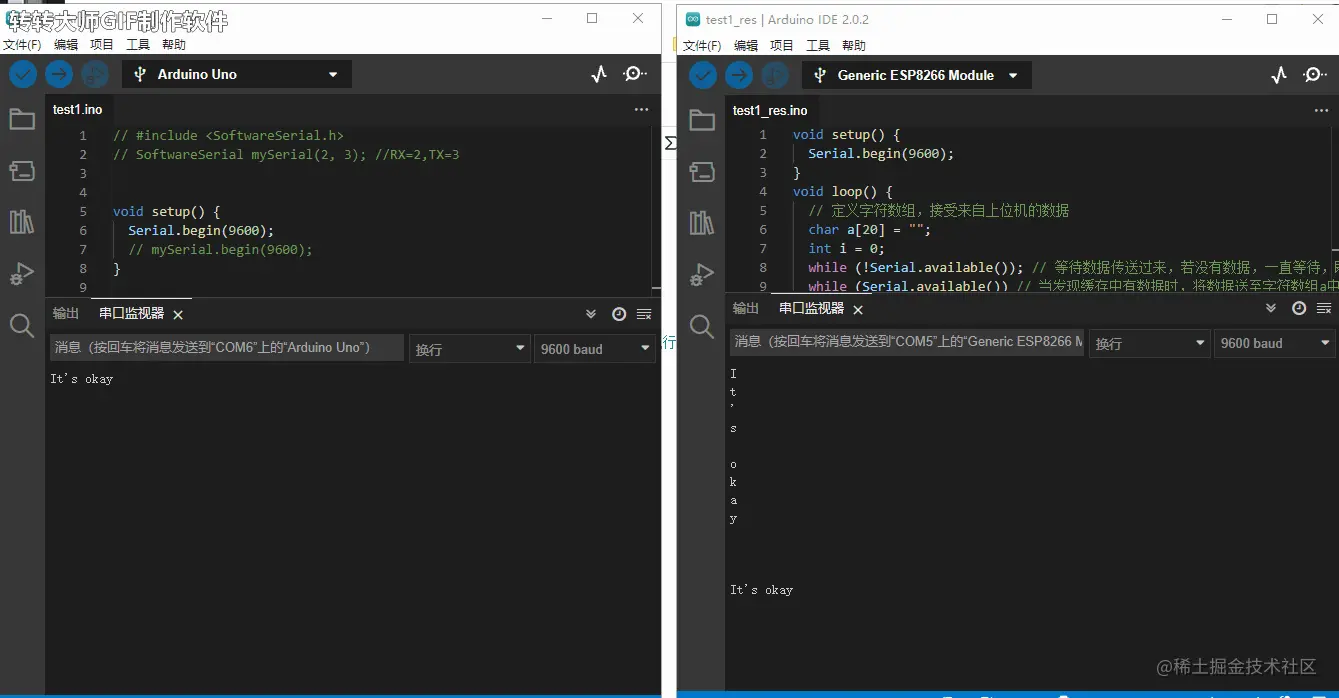Open the 文件(F) menu in the test1_res window
Image resolution: width=1339 pixels, height=698 pixels.
[x=702, y=45]
